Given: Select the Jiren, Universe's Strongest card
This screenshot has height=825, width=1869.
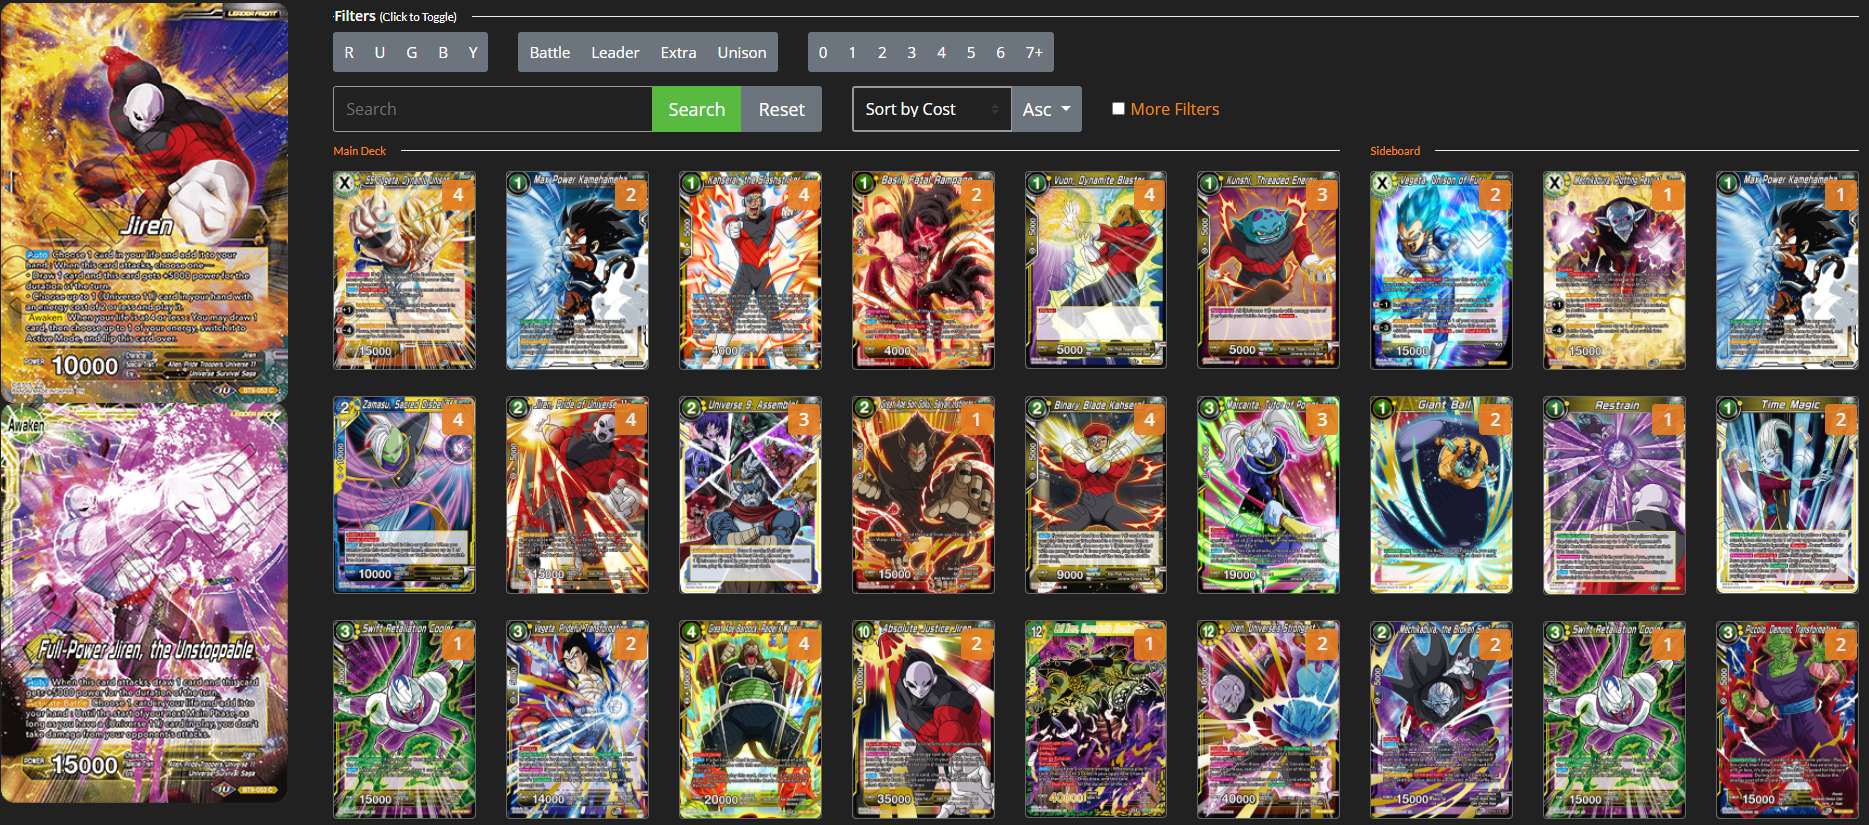Looking at the screenshot, I should (x=1268, y=720).
